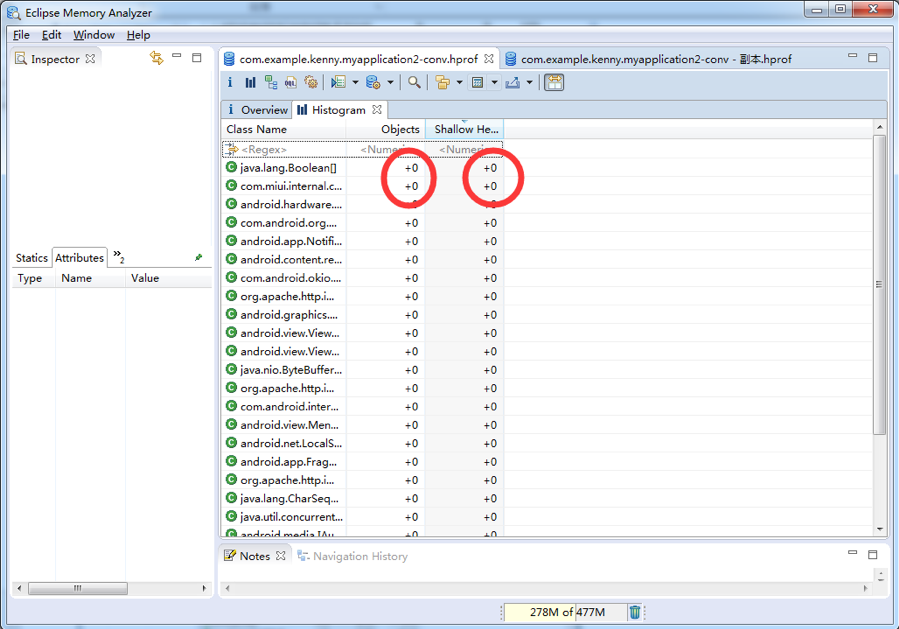Image resolution: width=899 pixels, height=629 pixels.
Task: Click the heap status 278M of 477M bar
Action: pyautogui.click(x=565, y=612)
